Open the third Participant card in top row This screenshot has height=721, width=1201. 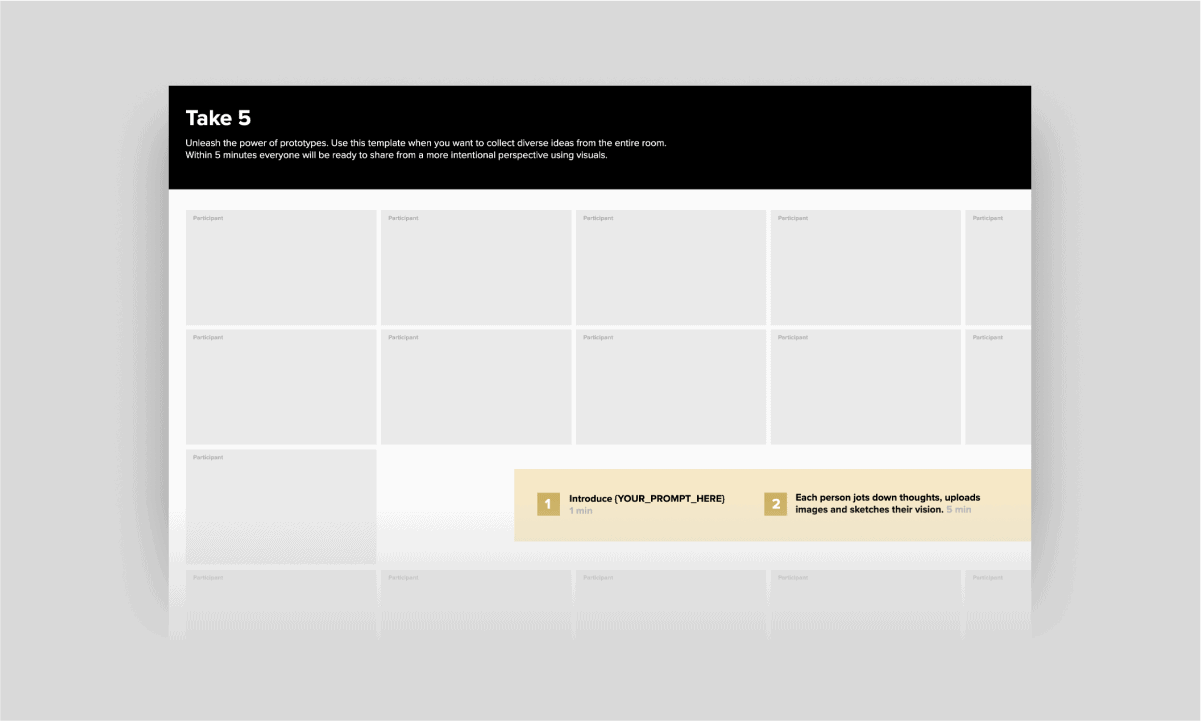point(671,267)
